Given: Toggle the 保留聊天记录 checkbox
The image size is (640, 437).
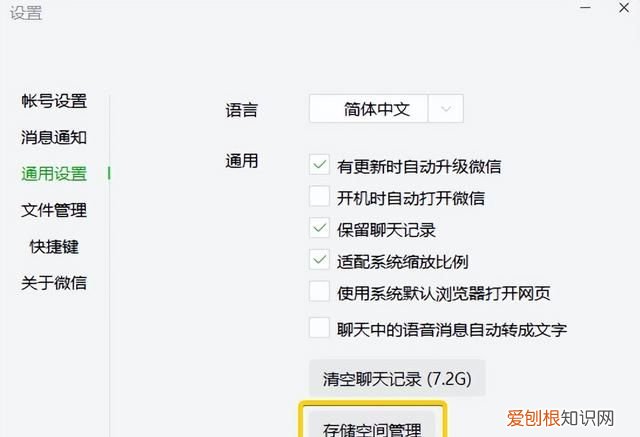Looking at the screenshot, I should [319, 228].
